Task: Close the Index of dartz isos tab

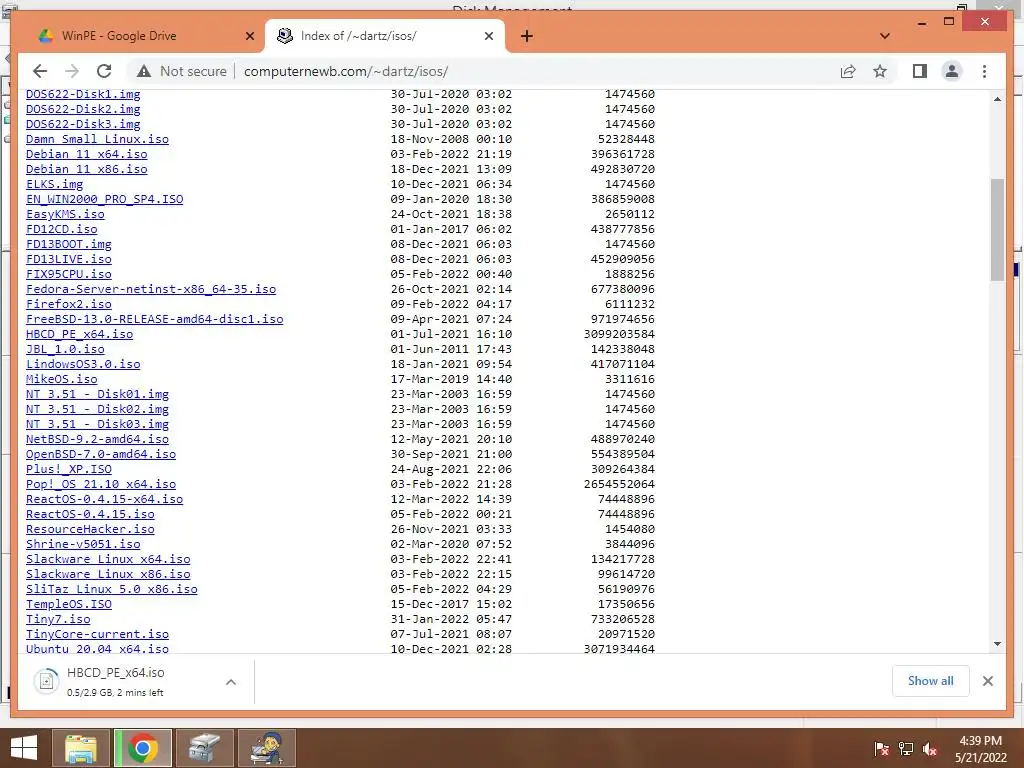Action: coord(488,36)
